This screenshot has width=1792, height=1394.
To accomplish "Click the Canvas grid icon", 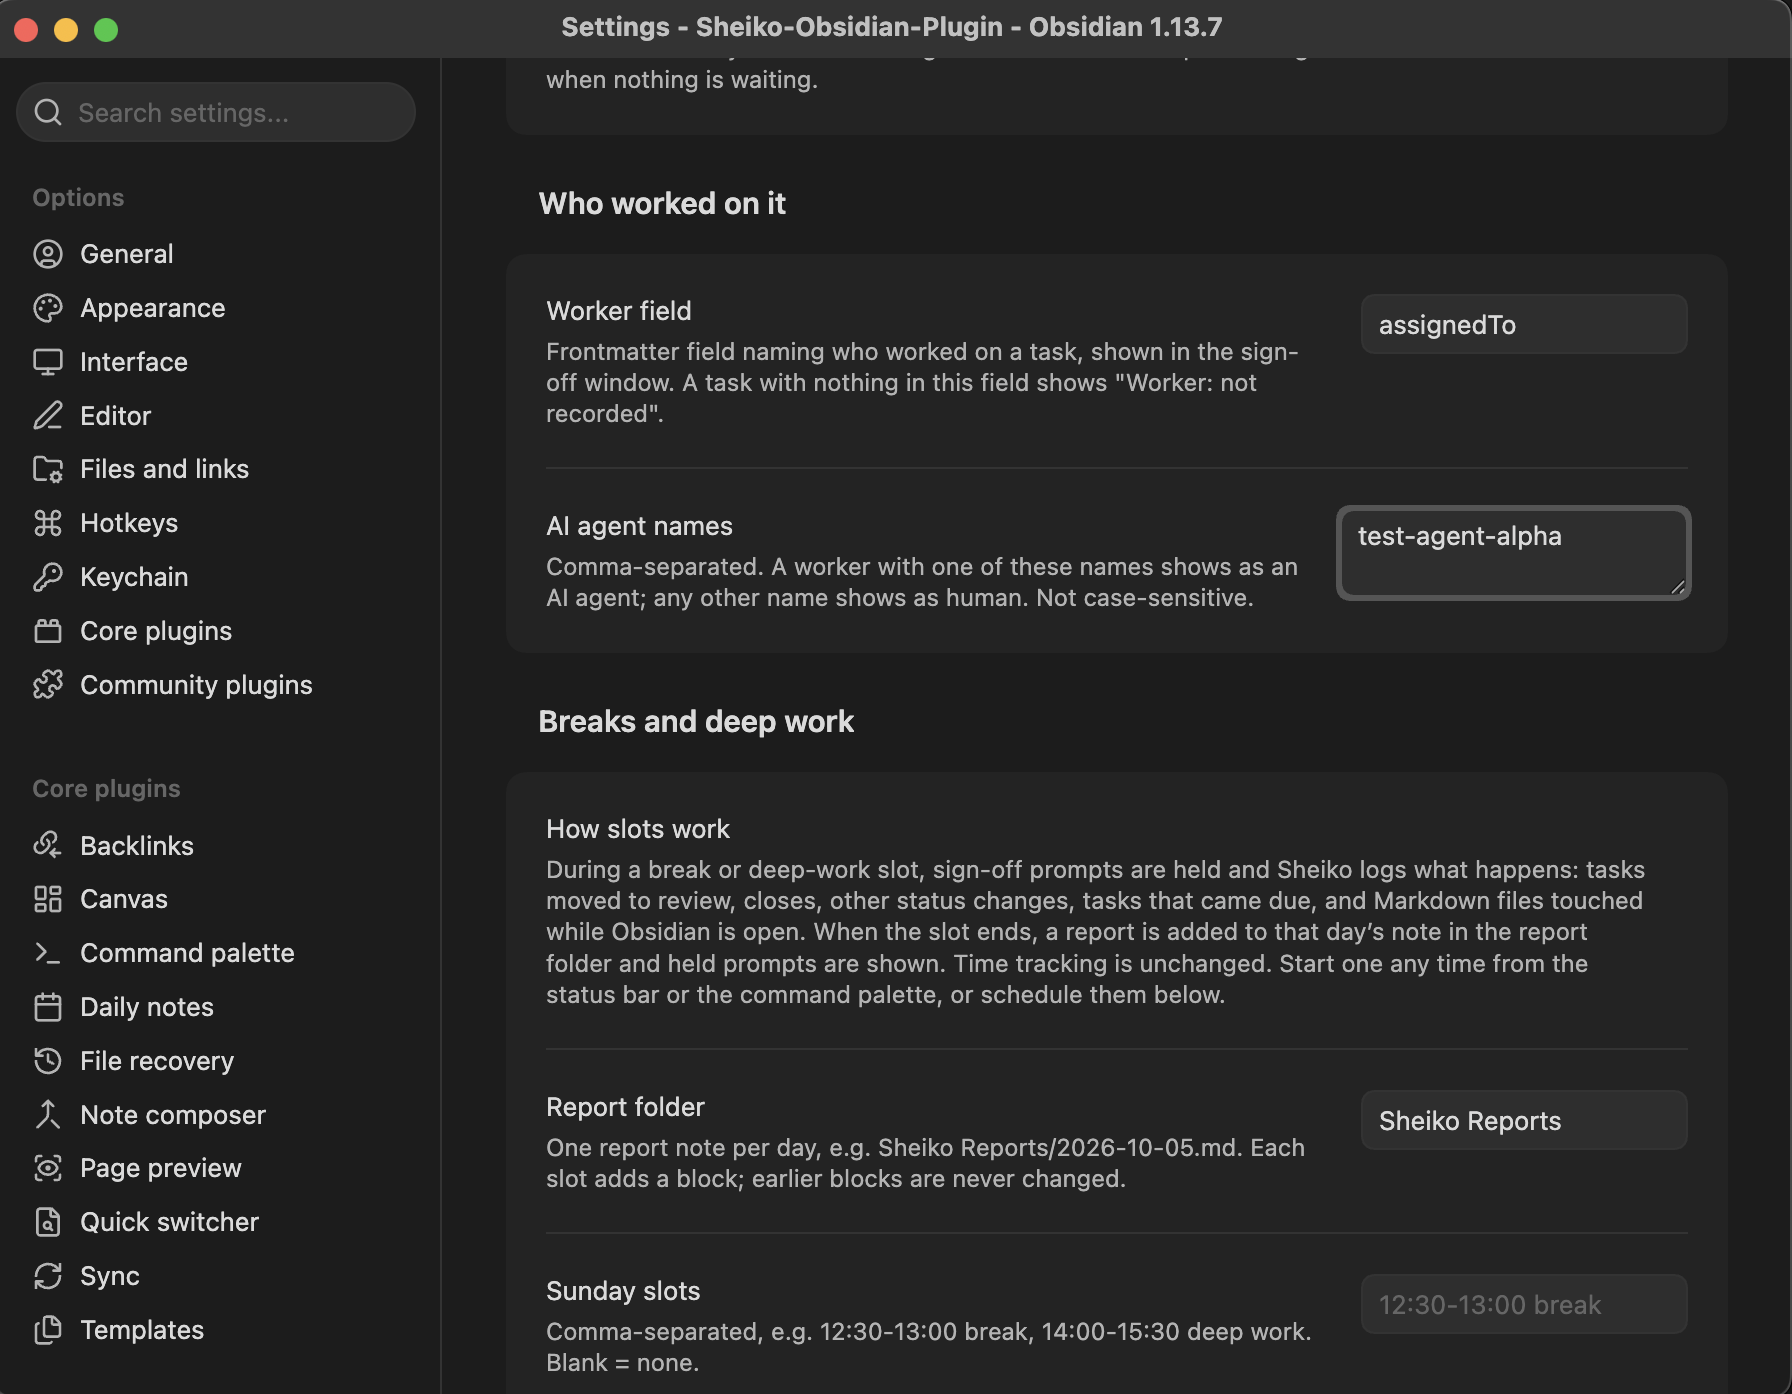I will click(48, 899).
